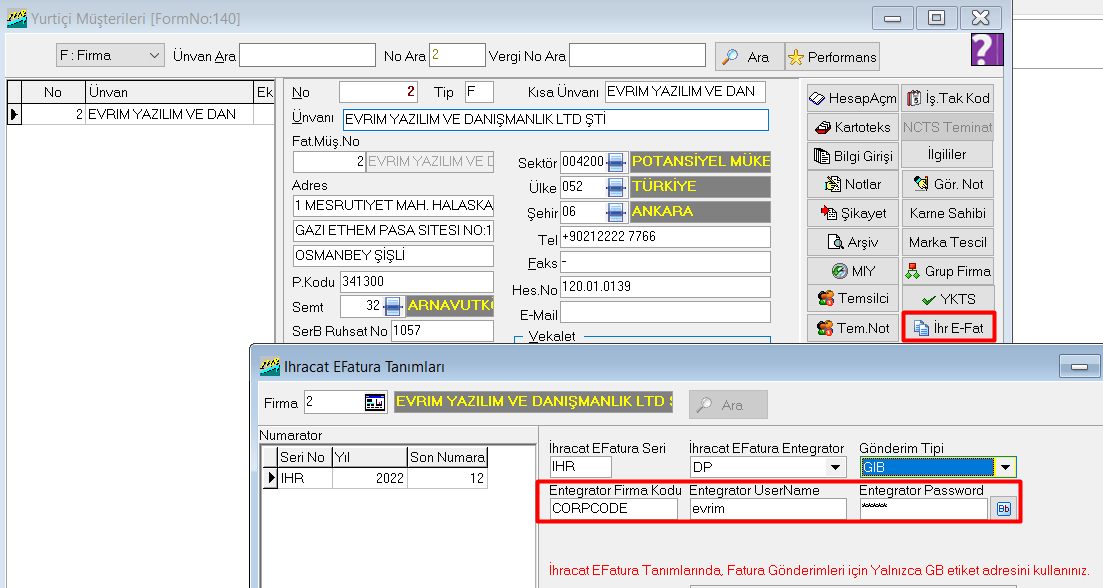This screenshot has height=588, width=1103.
Task: Click the Faks field
Action: (x=665, y=262)
